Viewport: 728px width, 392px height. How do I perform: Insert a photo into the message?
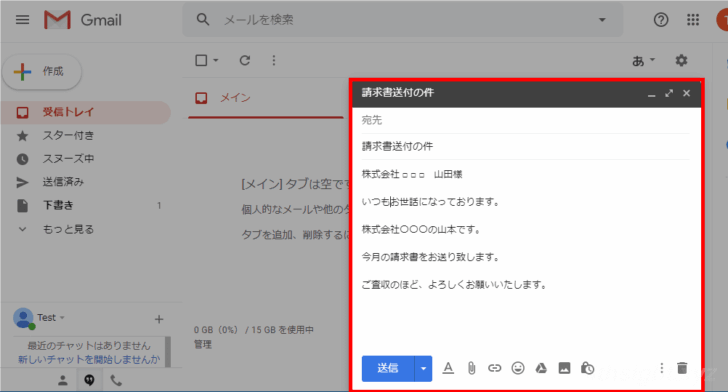pos(564,368)
